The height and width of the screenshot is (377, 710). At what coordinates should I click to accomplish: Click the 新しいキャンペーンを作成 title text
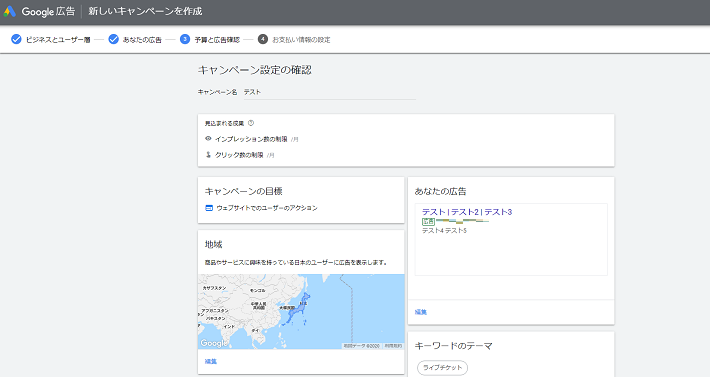pos(145,11)
